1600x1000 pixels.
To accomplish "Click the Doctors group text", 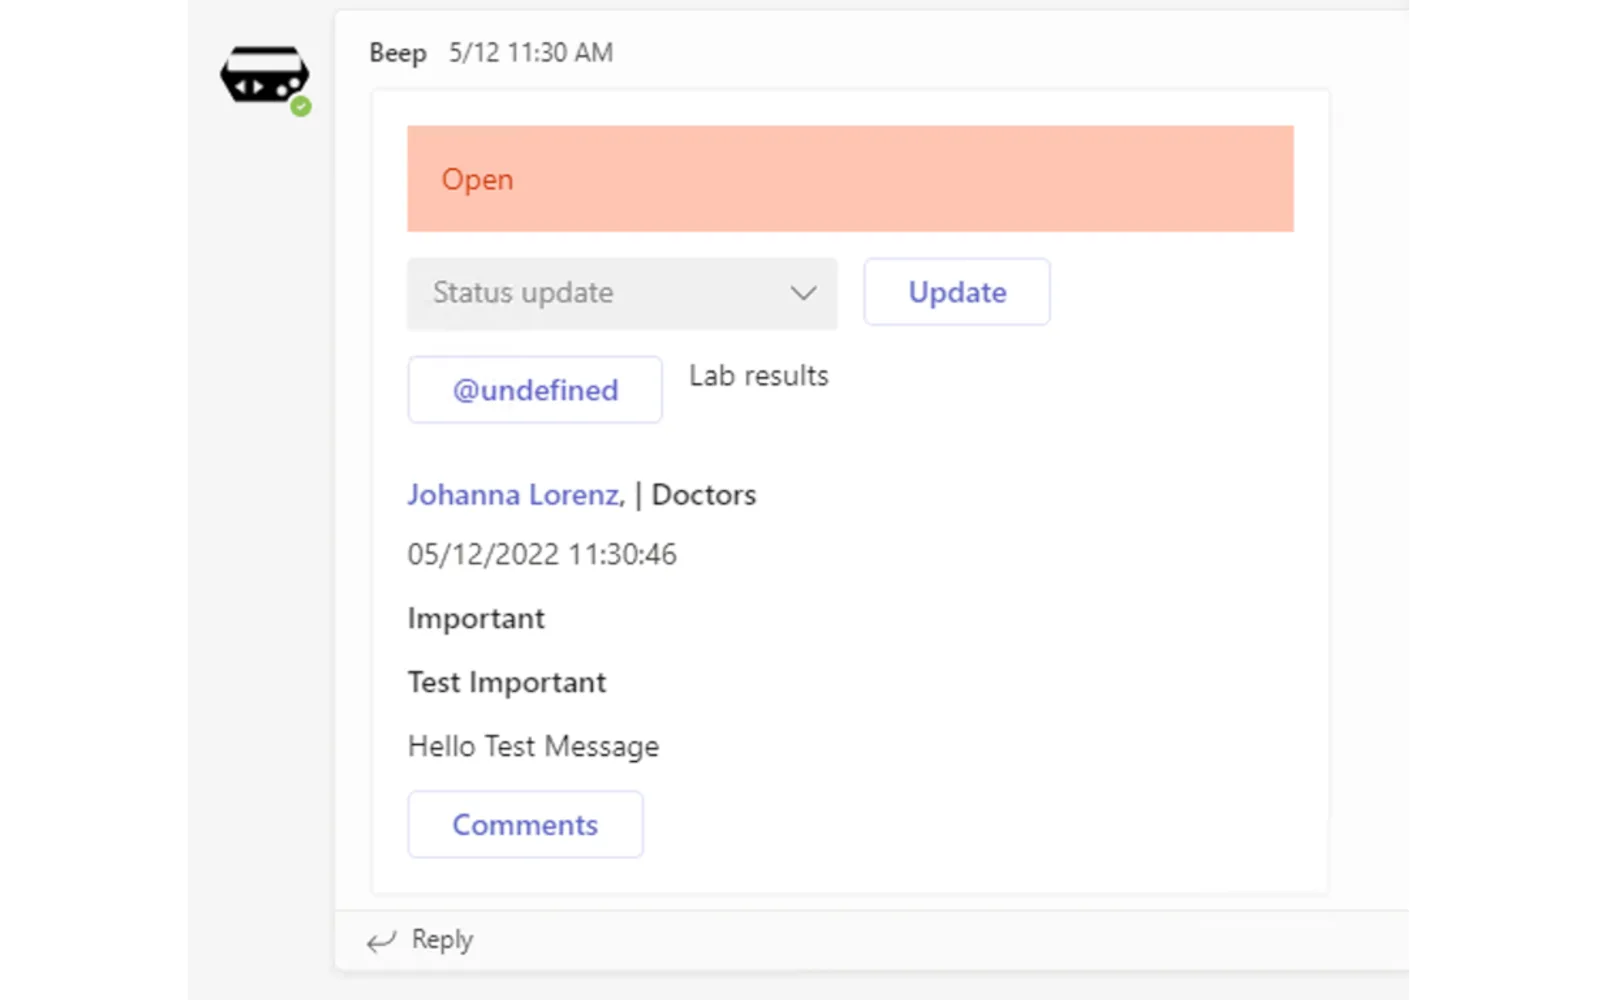I will pyautogui.click(x=704, y=495).
